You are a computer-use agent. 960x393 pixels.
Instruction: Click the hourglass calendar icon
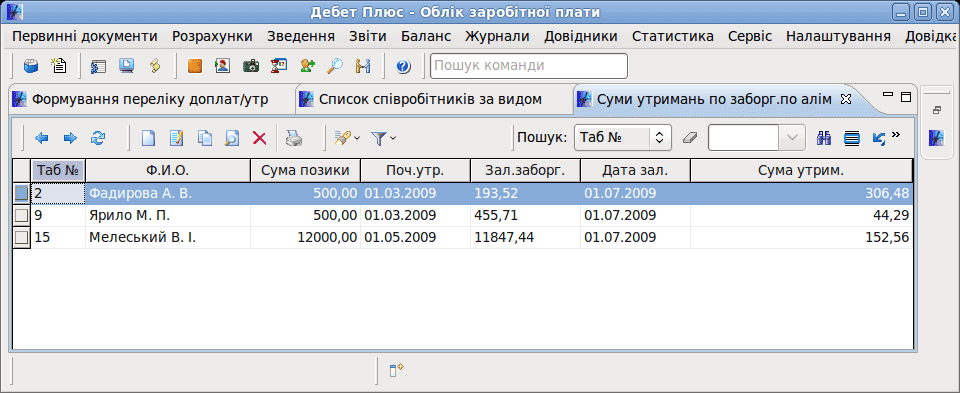click(279, 66)
